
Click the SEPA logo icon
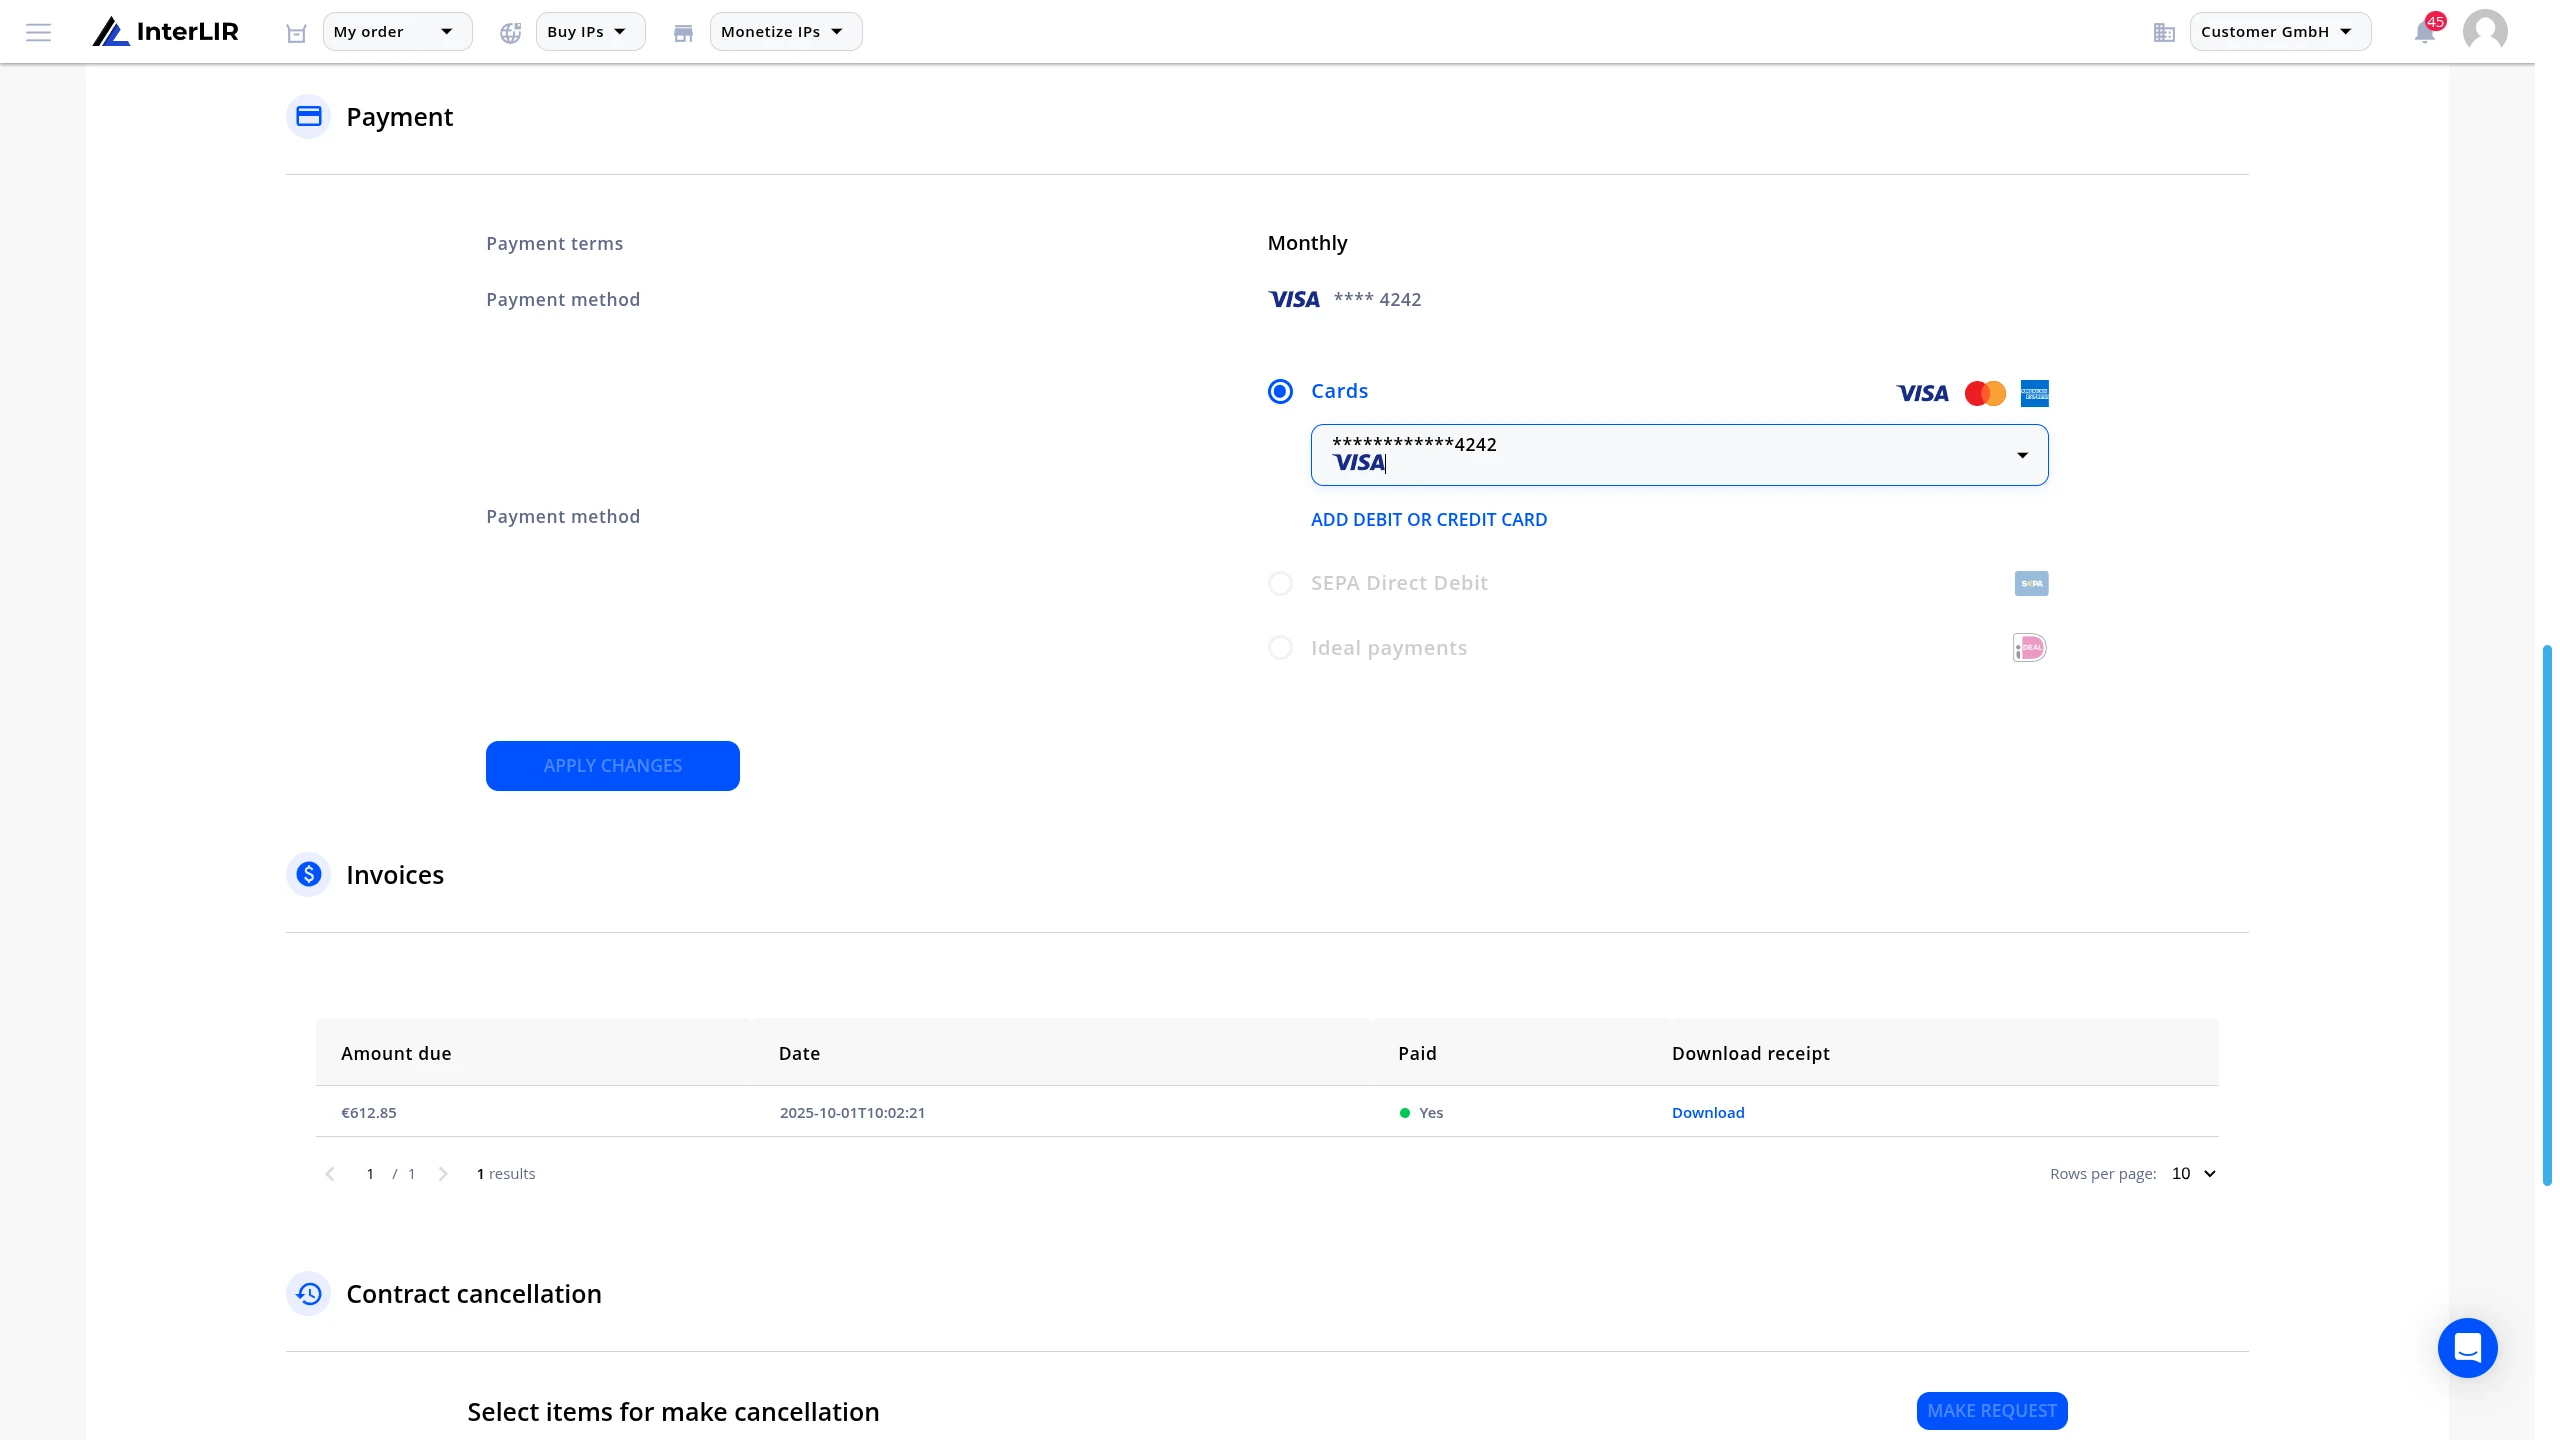click(2031, 583)
